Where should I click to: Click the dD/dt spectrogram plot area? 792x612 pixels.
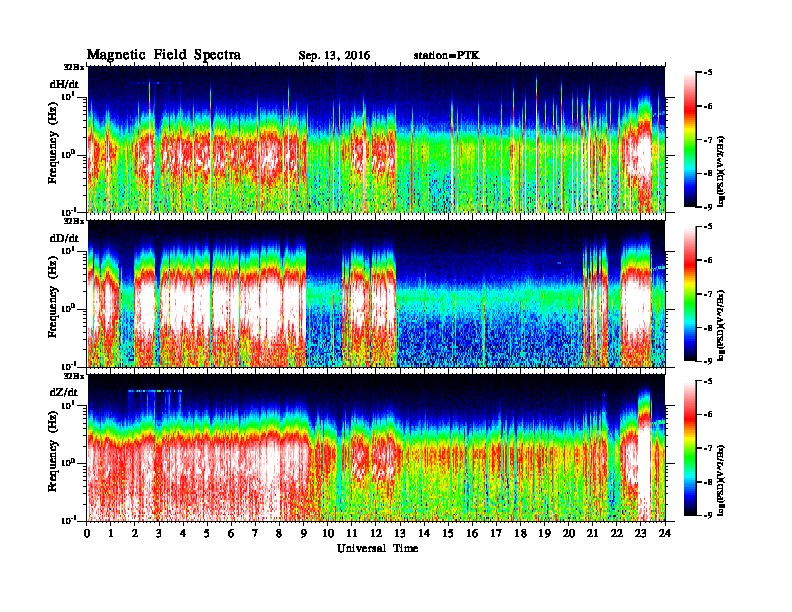click(x=376, y=293)
